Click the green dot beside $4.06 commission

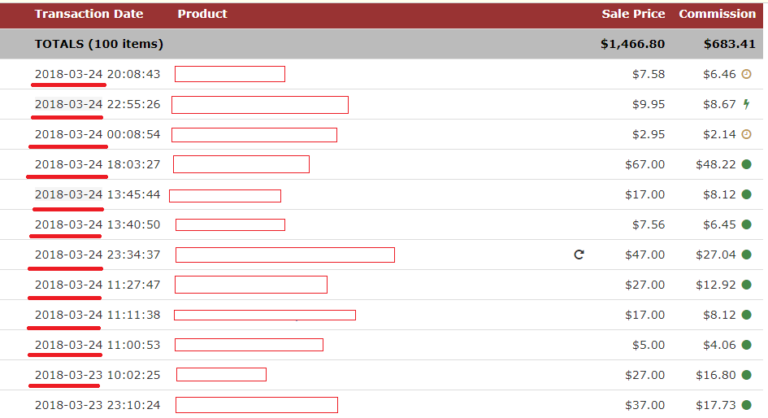point(746,344)
